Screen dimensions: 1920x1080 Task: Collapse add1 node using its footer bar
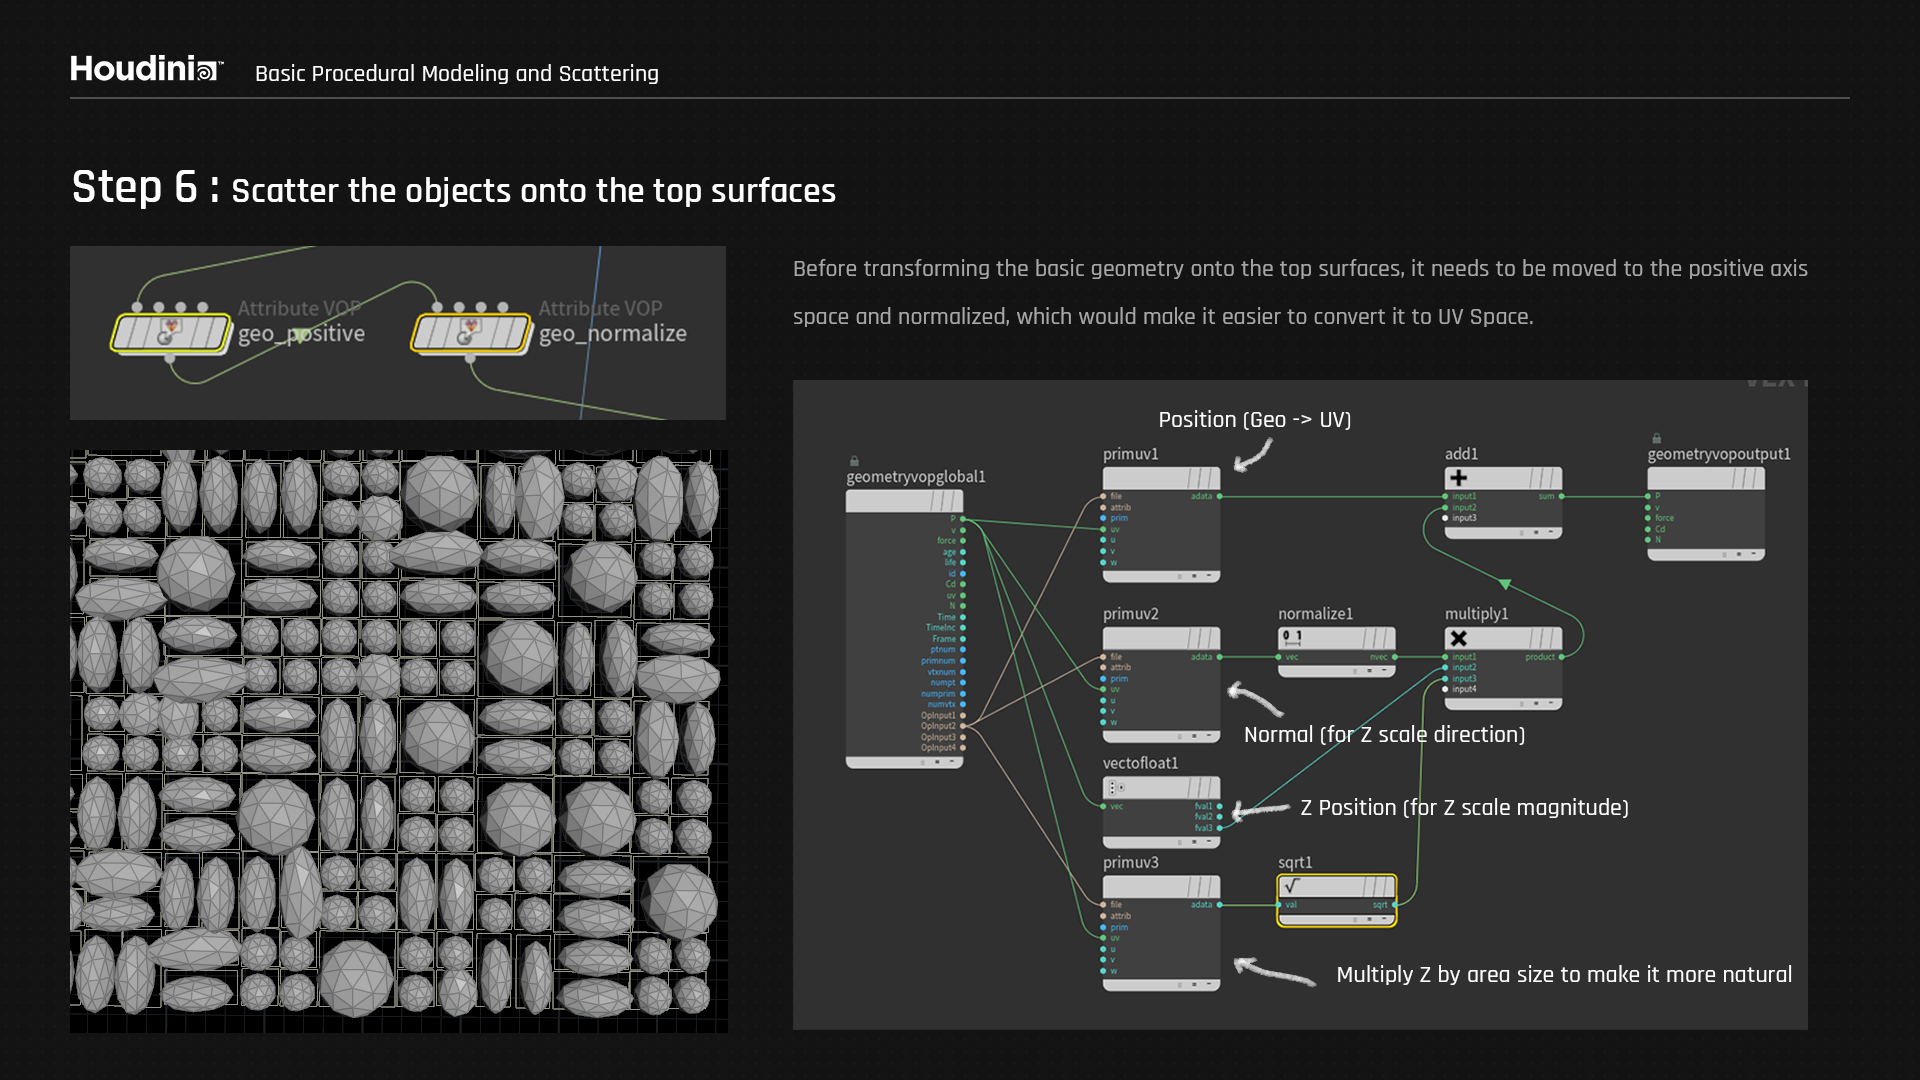[x=1503, y=532]
